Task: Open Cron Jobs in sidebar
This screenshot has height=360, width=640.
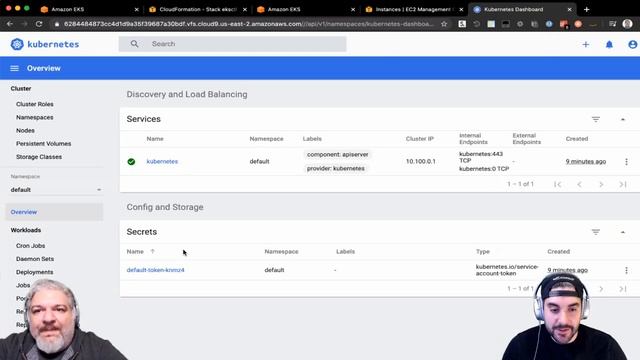Action: 31,246
